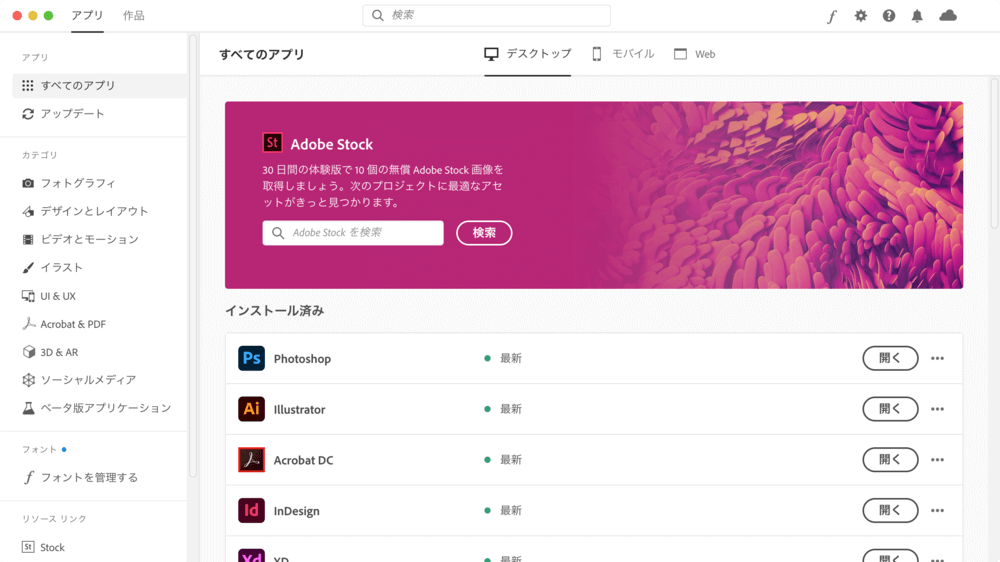Open preferences via the gear icon
The width and height of the screenshot is (1000, 562).
[860, 16]
